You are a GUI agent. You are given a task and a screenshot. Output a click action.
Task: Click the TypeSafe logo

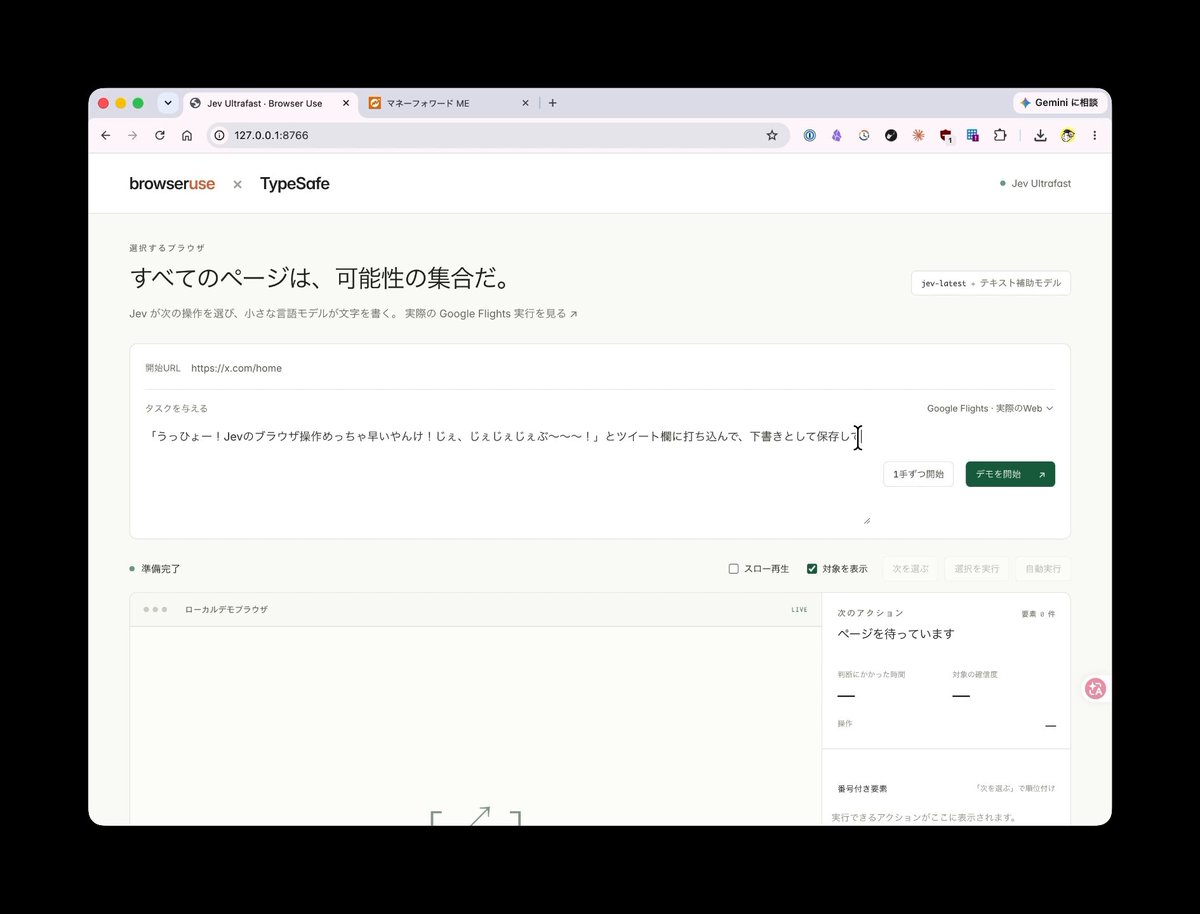point(295,184)
